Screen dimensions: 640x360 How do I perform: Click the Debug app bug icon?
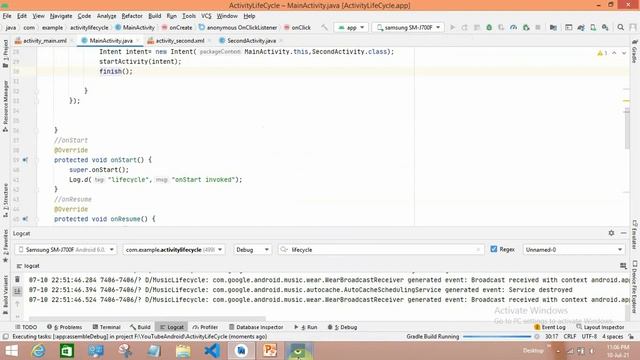tap(489, 27)
